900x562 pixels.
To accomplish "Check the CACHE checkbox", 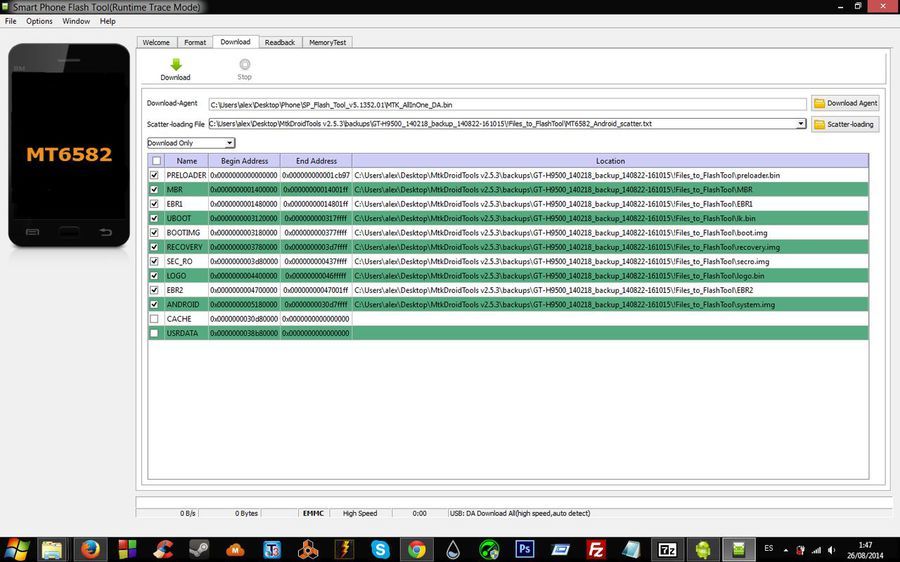I will [x=154, y=319].
